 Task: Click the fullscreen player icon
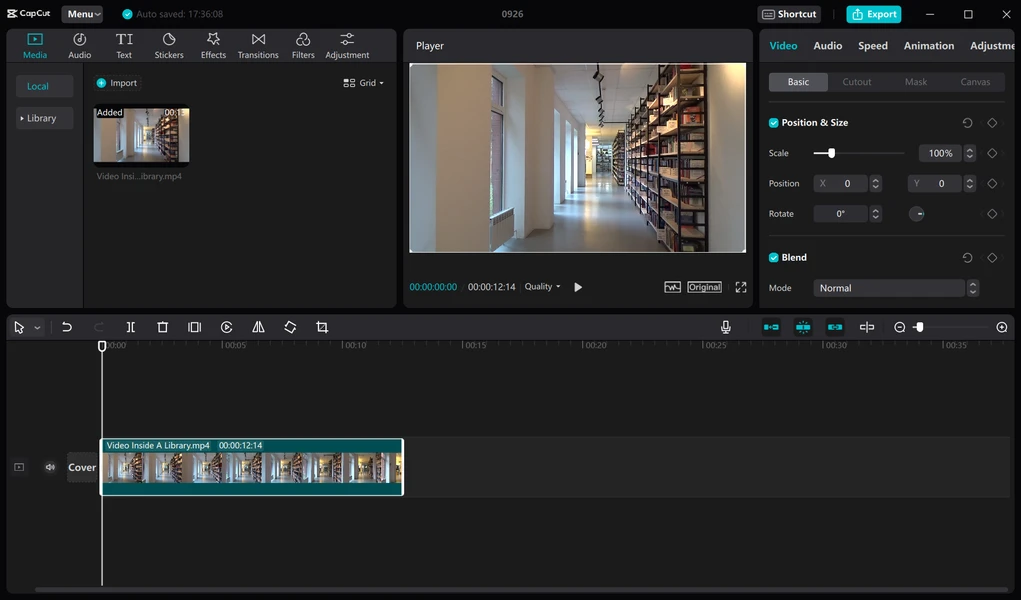coord(741,287)
